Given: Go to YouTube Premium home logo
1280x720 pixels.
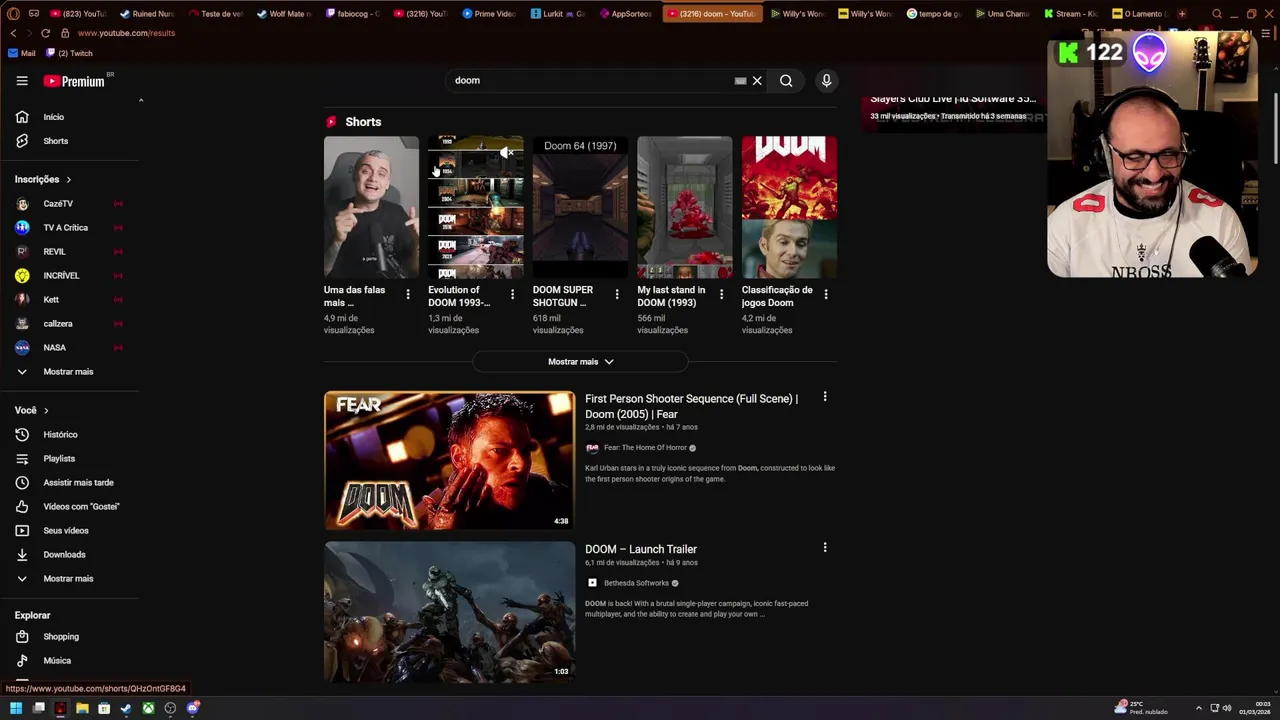Looking at the screenshot, I should tap(75, 81).
